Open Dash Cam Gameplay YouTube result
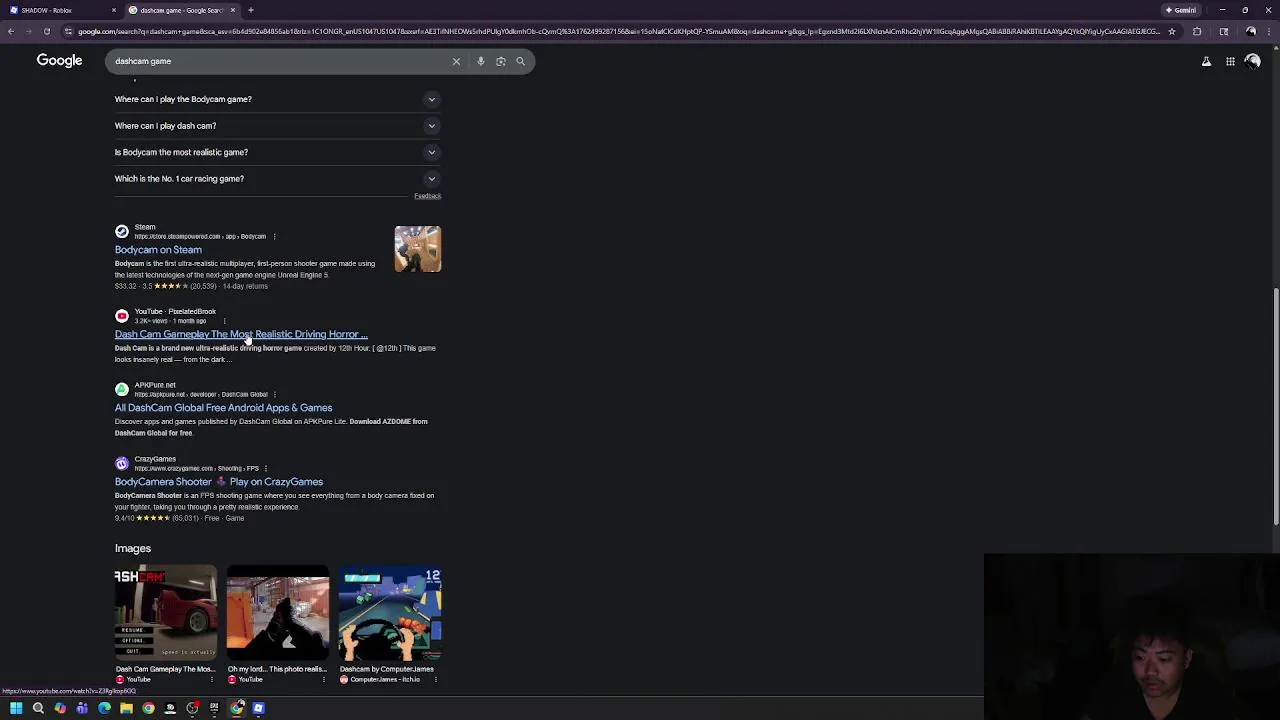Viewport: 1280px width, 720px height. 241,334
